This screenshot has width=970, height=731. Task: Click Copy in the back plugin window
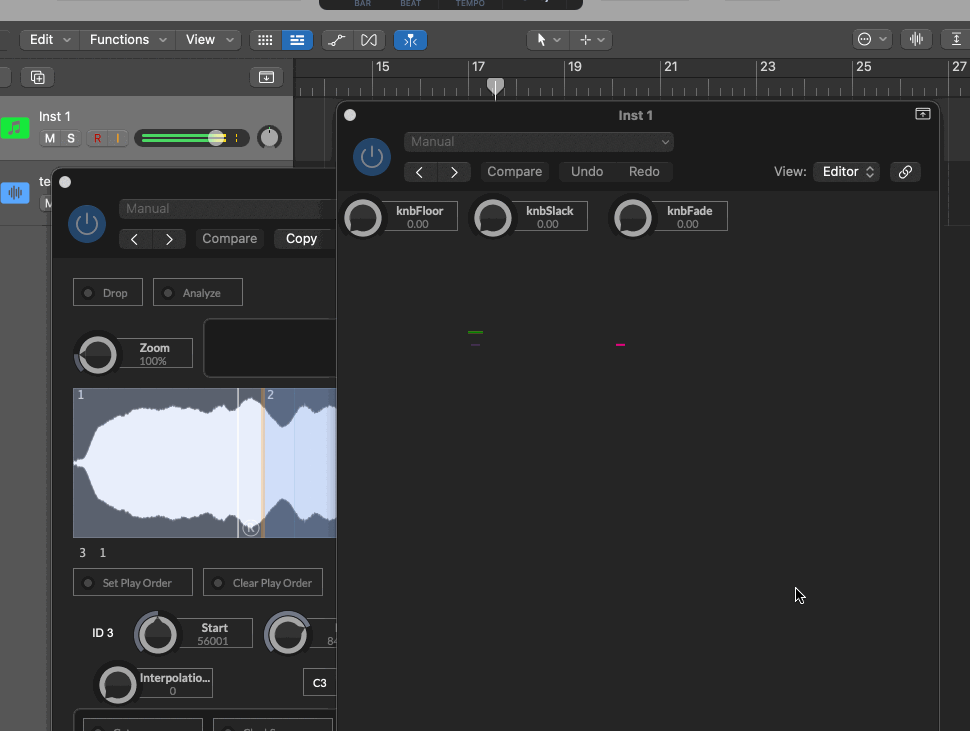pos(301,239)
